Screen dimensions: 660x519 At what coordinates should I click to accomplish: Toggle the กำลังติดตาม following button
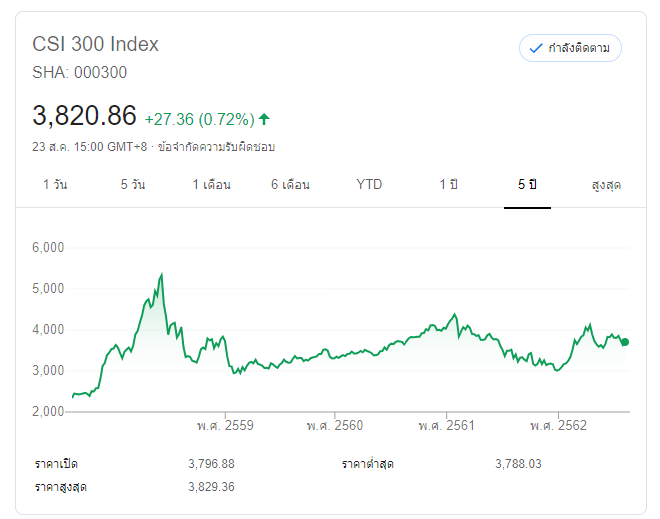click(570, 48)
